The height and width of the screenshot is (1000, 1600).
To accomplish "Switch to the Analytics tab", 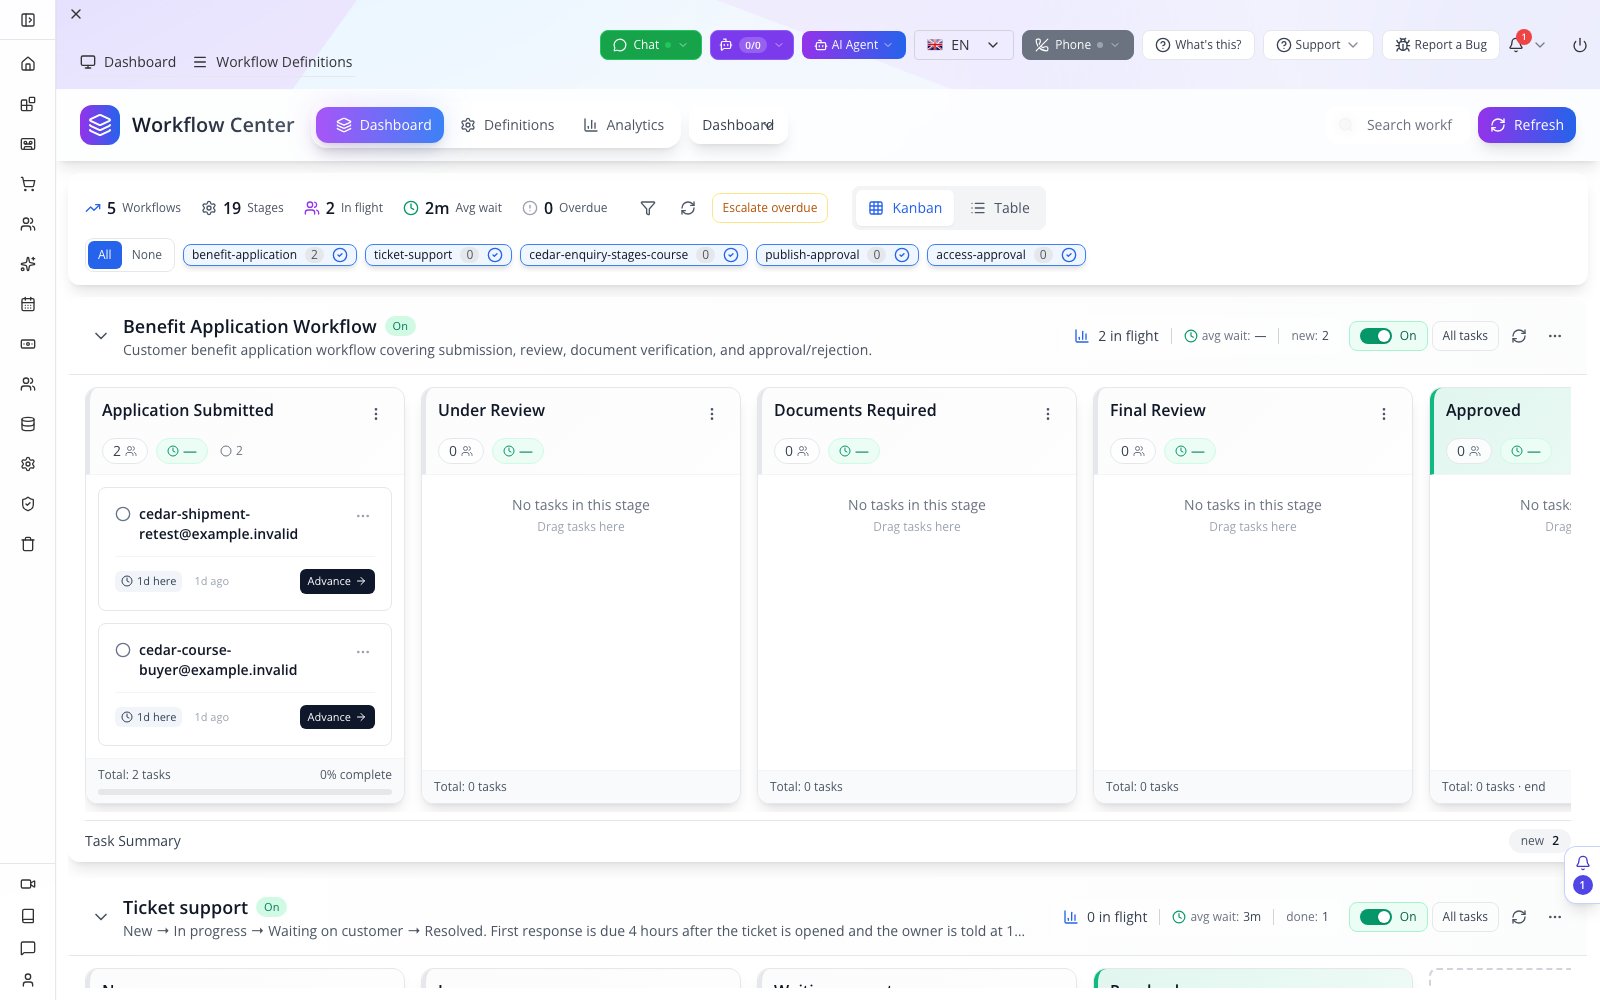I will 624,125.
